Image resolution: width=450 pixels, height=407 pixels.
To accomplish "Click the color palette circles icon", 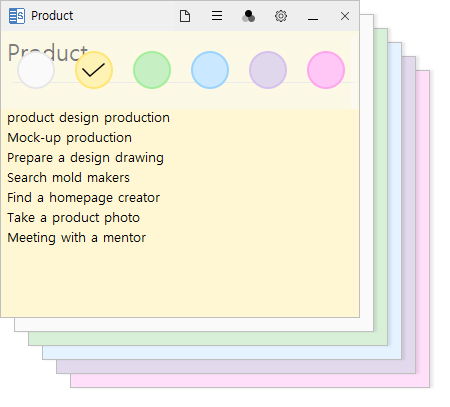I will (249, 16).
